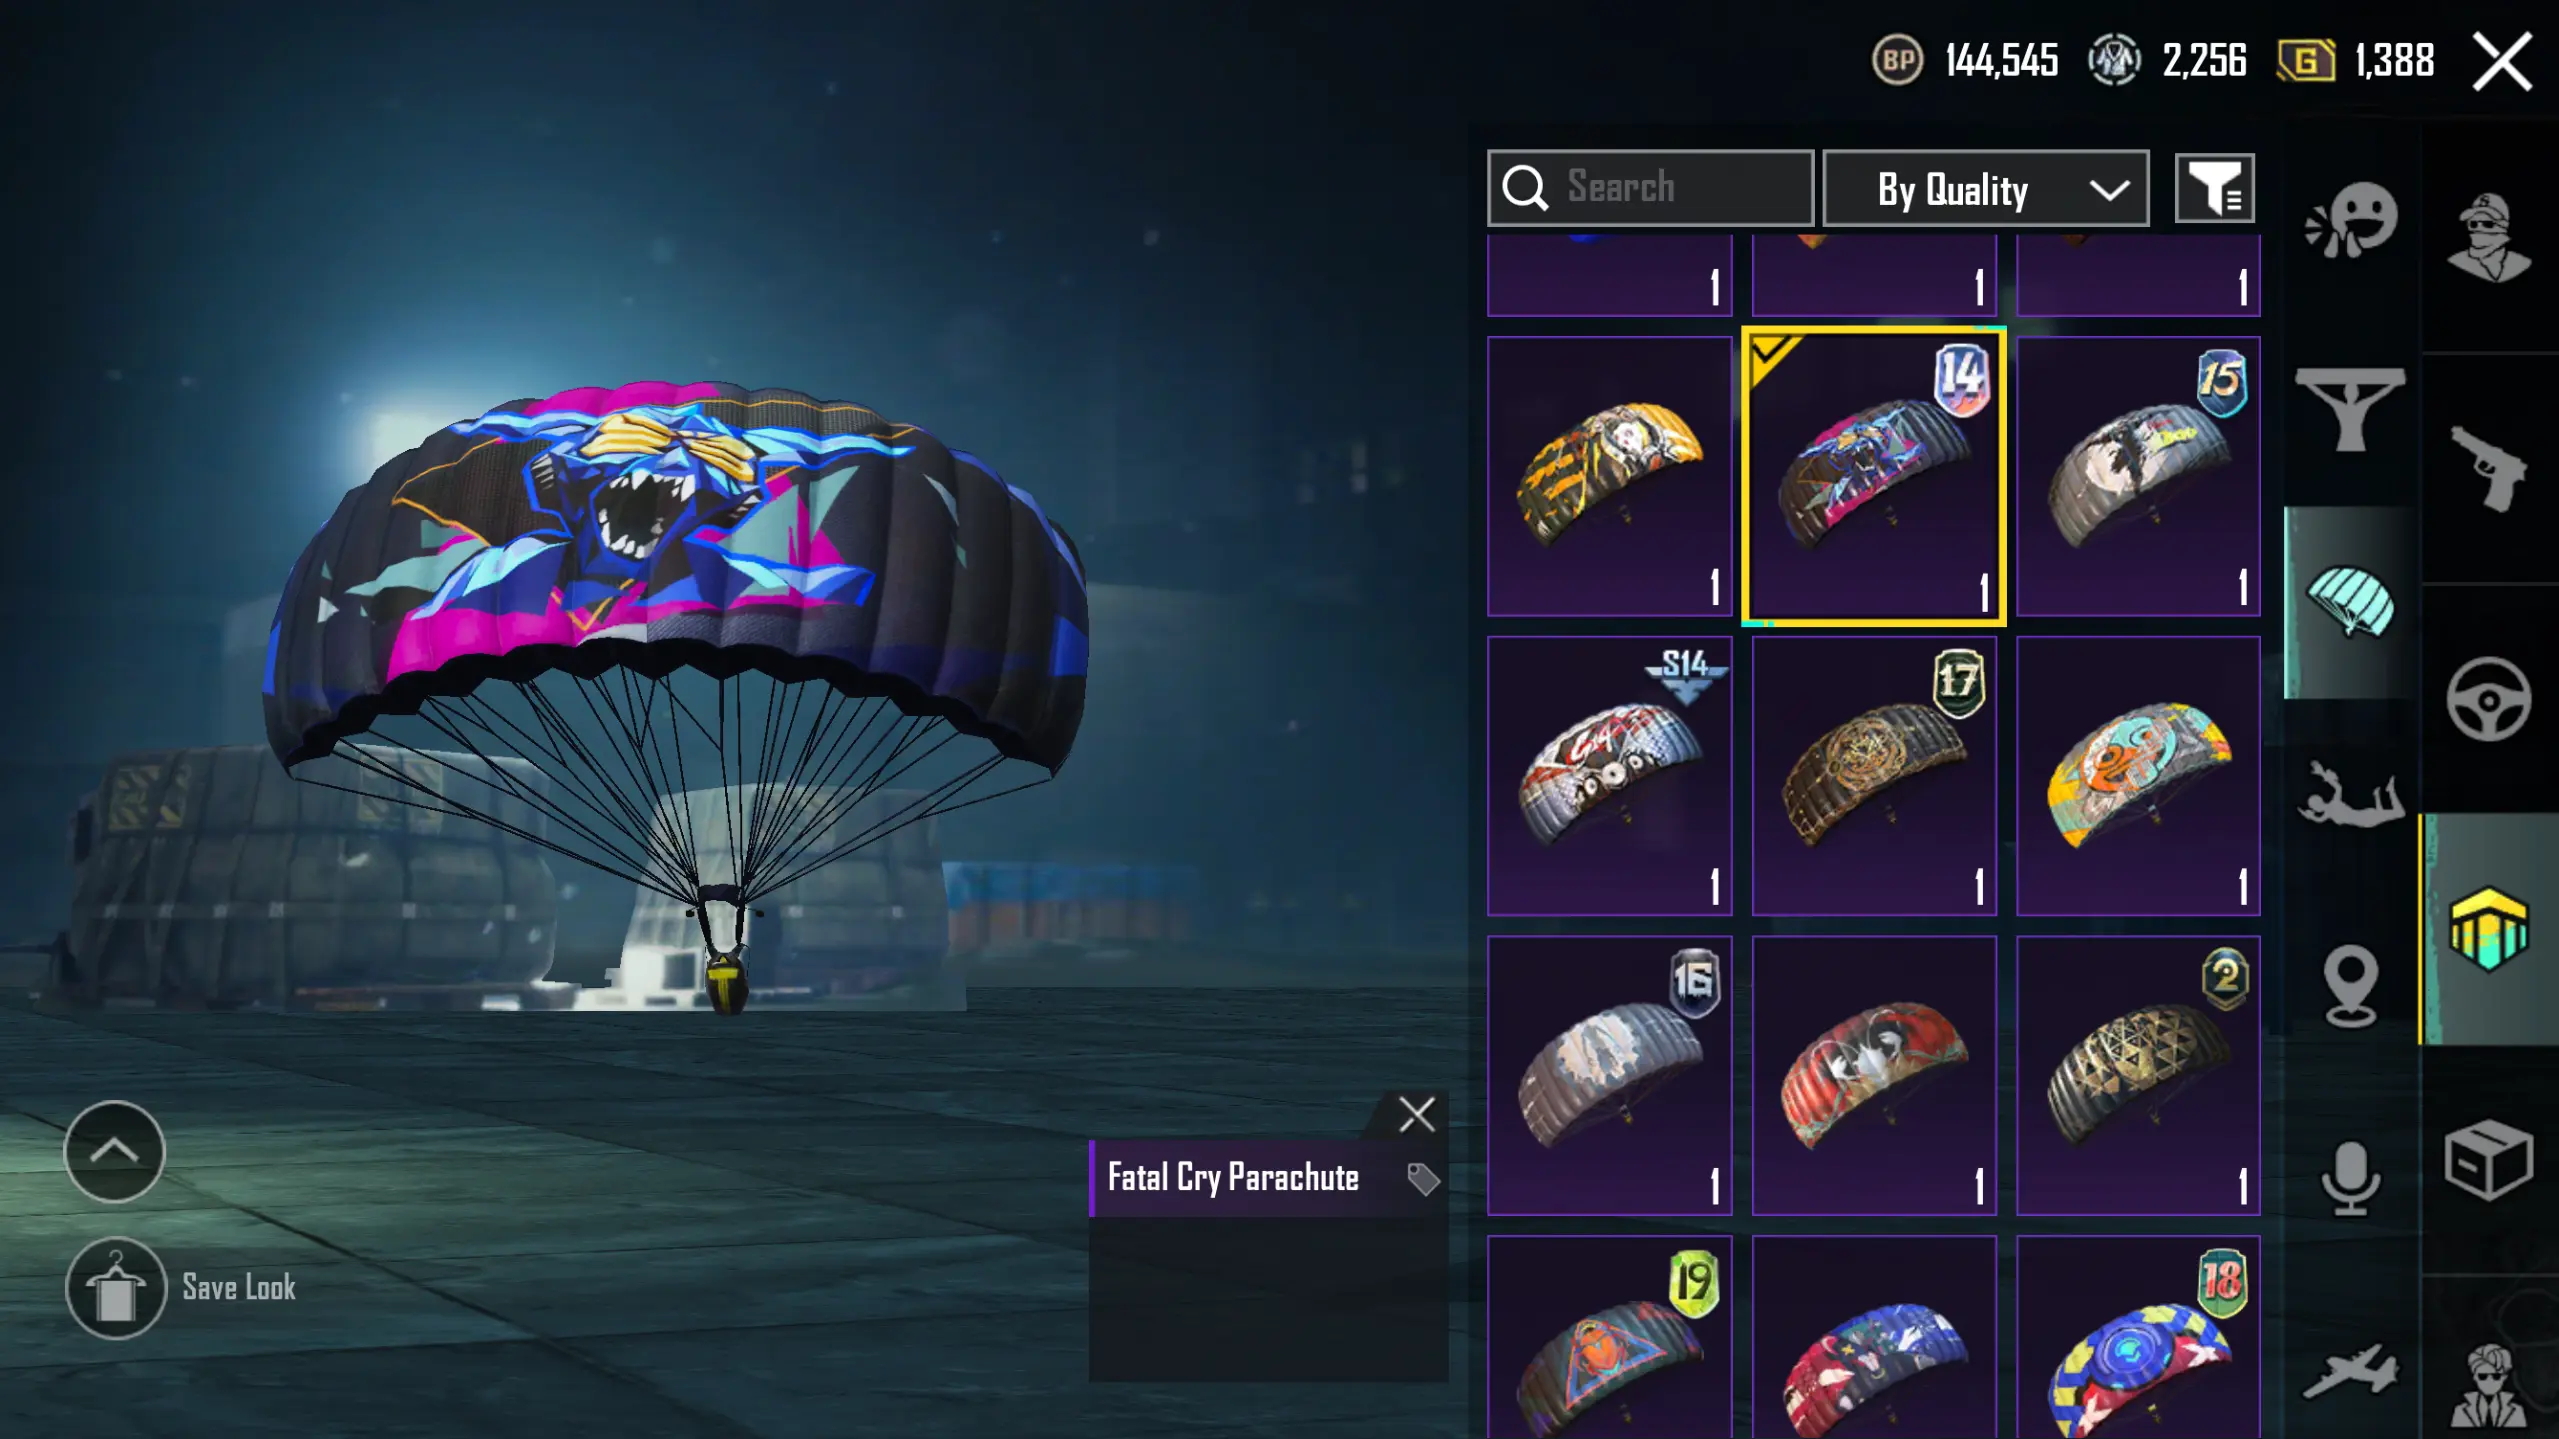2559x1439 pixels.
Task: Choose the parachute with badge 17
Action: pos(1874,776)
